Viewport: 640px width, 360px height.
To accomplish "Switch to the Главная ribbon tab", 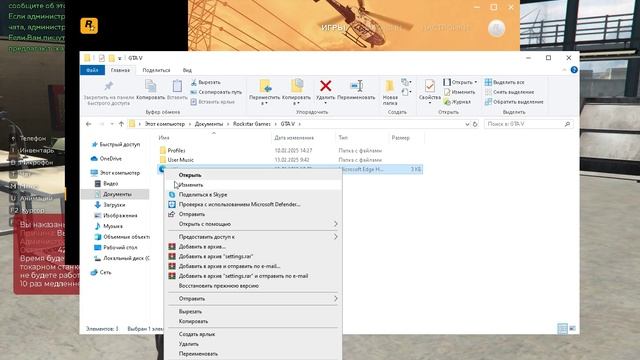I will 120,70.
